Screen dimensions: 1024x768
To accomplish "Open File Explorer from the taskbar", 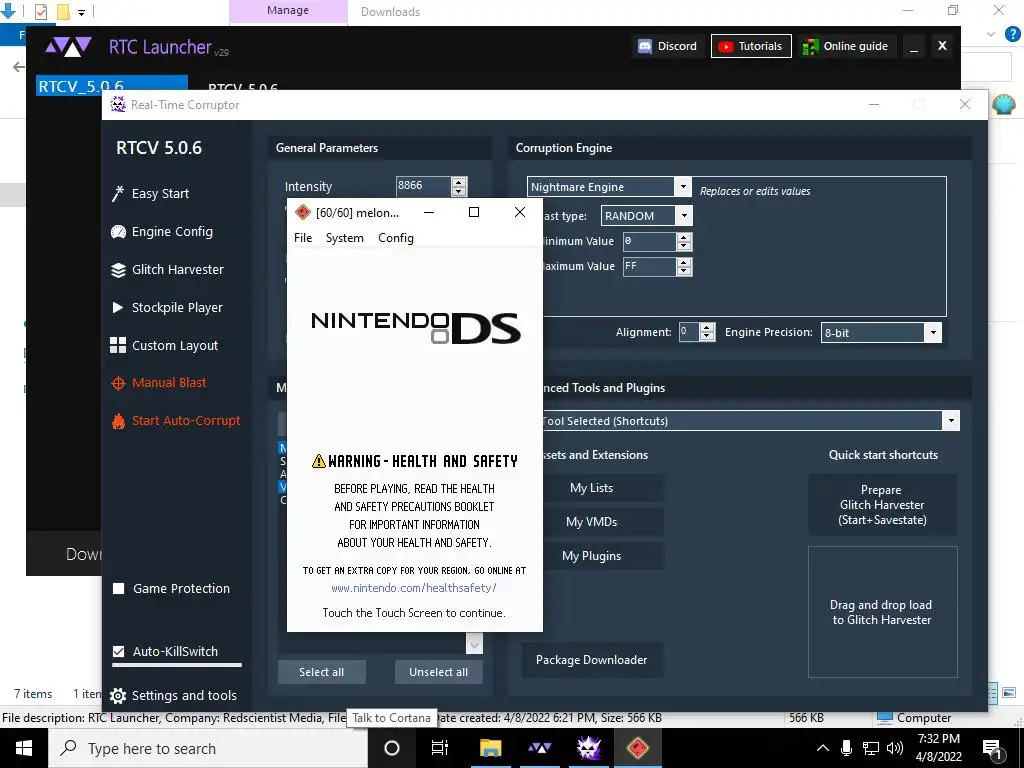I will click(490, 748).
